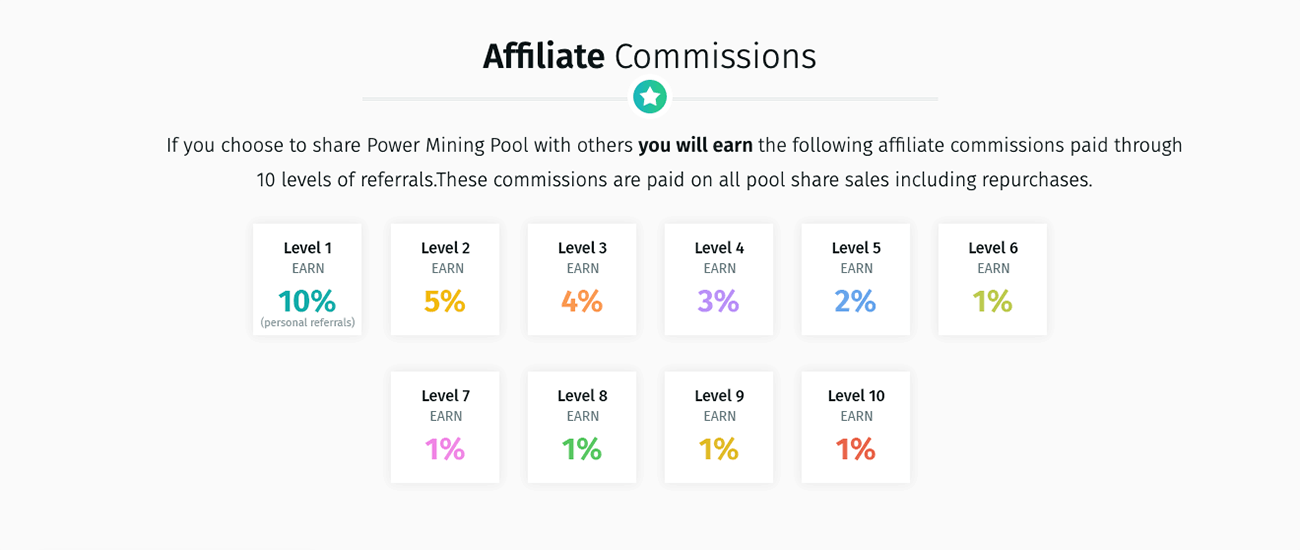Click the green star icon under heading
The image size is (1300, 550).
tap(650, 97)
